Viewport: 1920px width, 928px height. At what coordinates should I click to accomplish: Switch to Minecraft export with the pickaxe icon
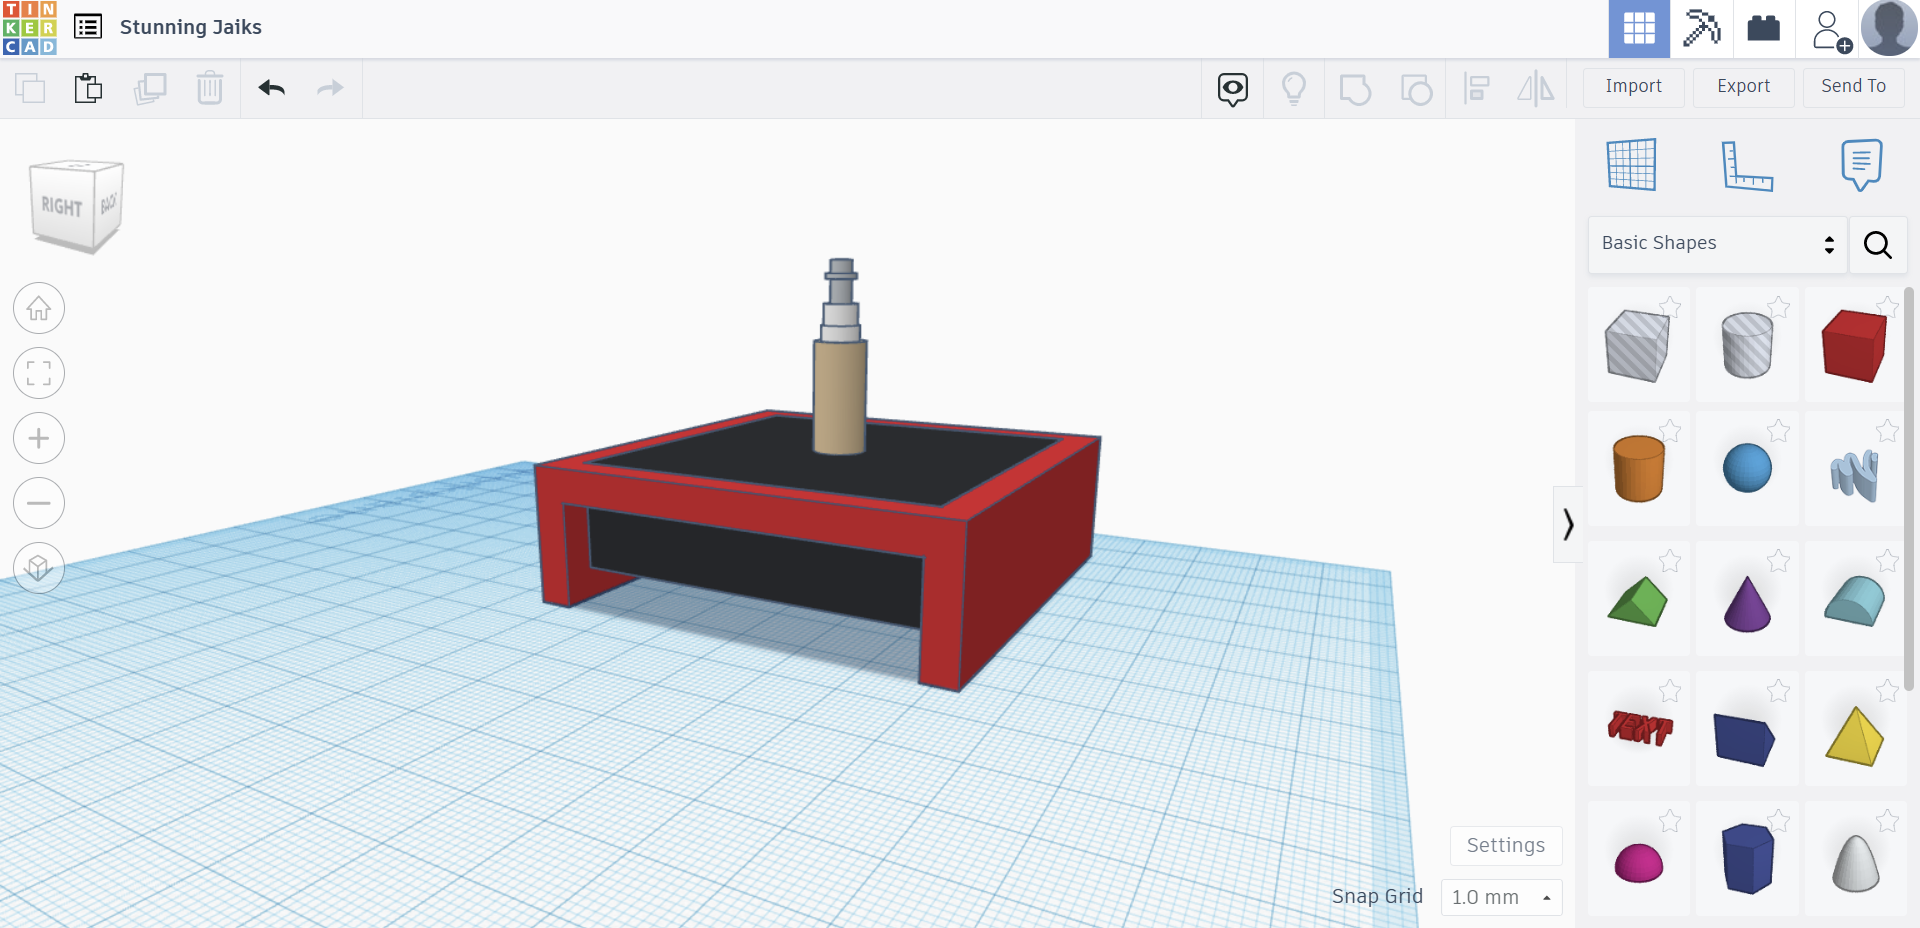pyautogui.click(x=1702, y=28)
